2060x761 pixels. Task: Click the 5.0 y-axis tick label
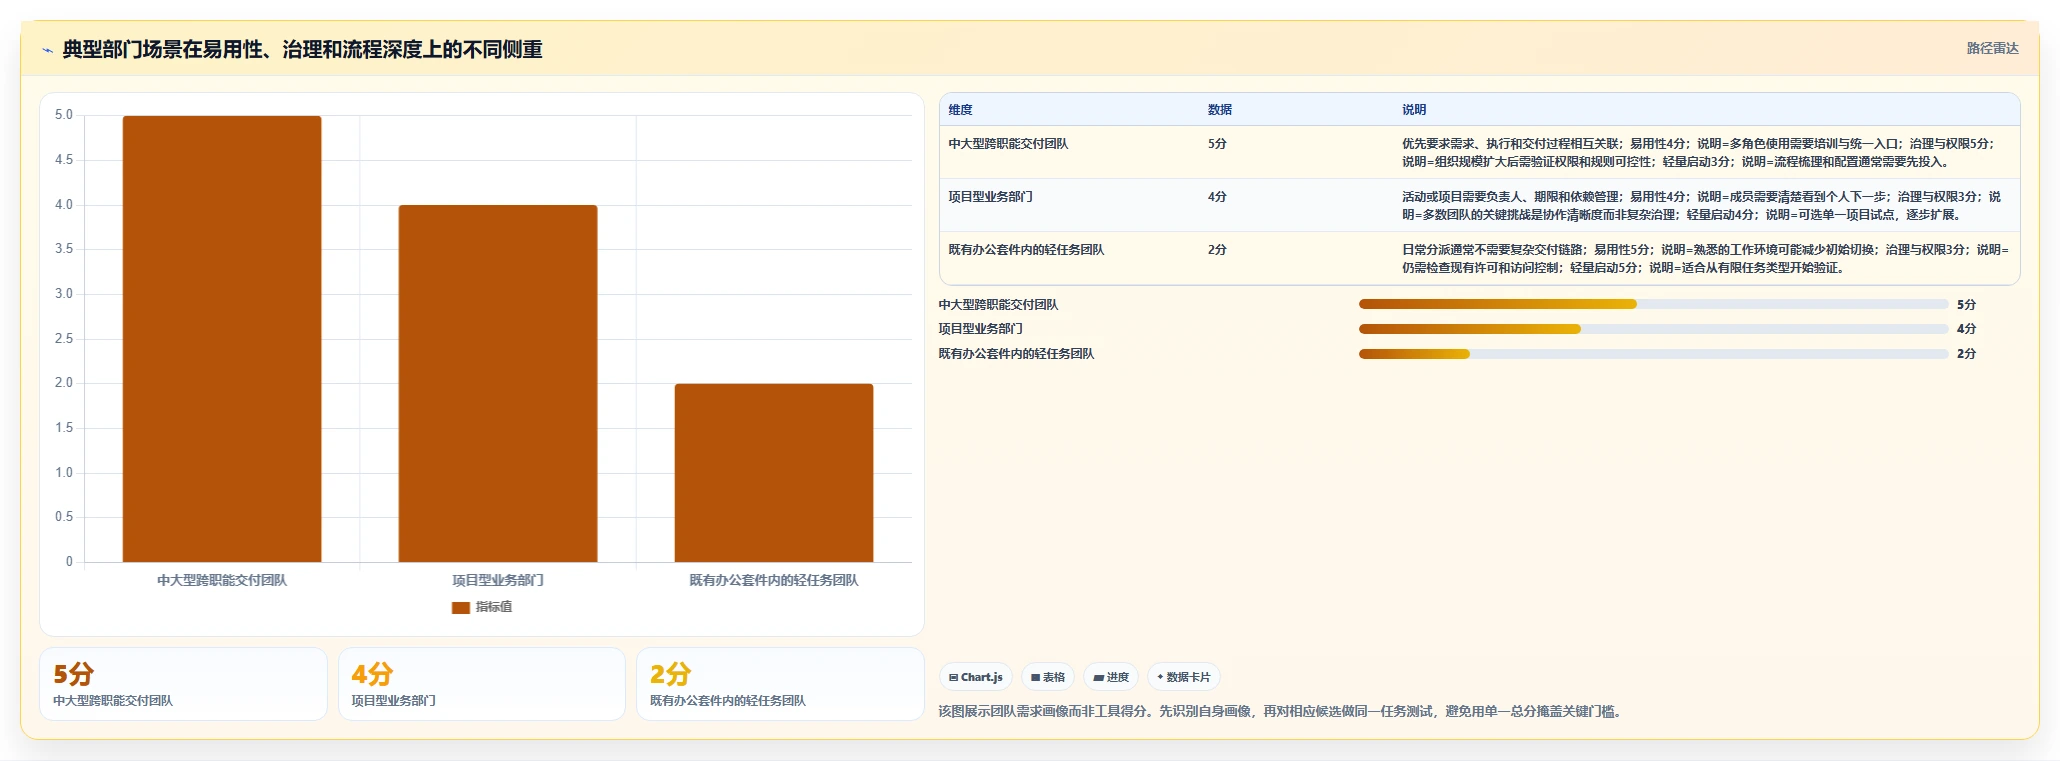pos(64,115)
